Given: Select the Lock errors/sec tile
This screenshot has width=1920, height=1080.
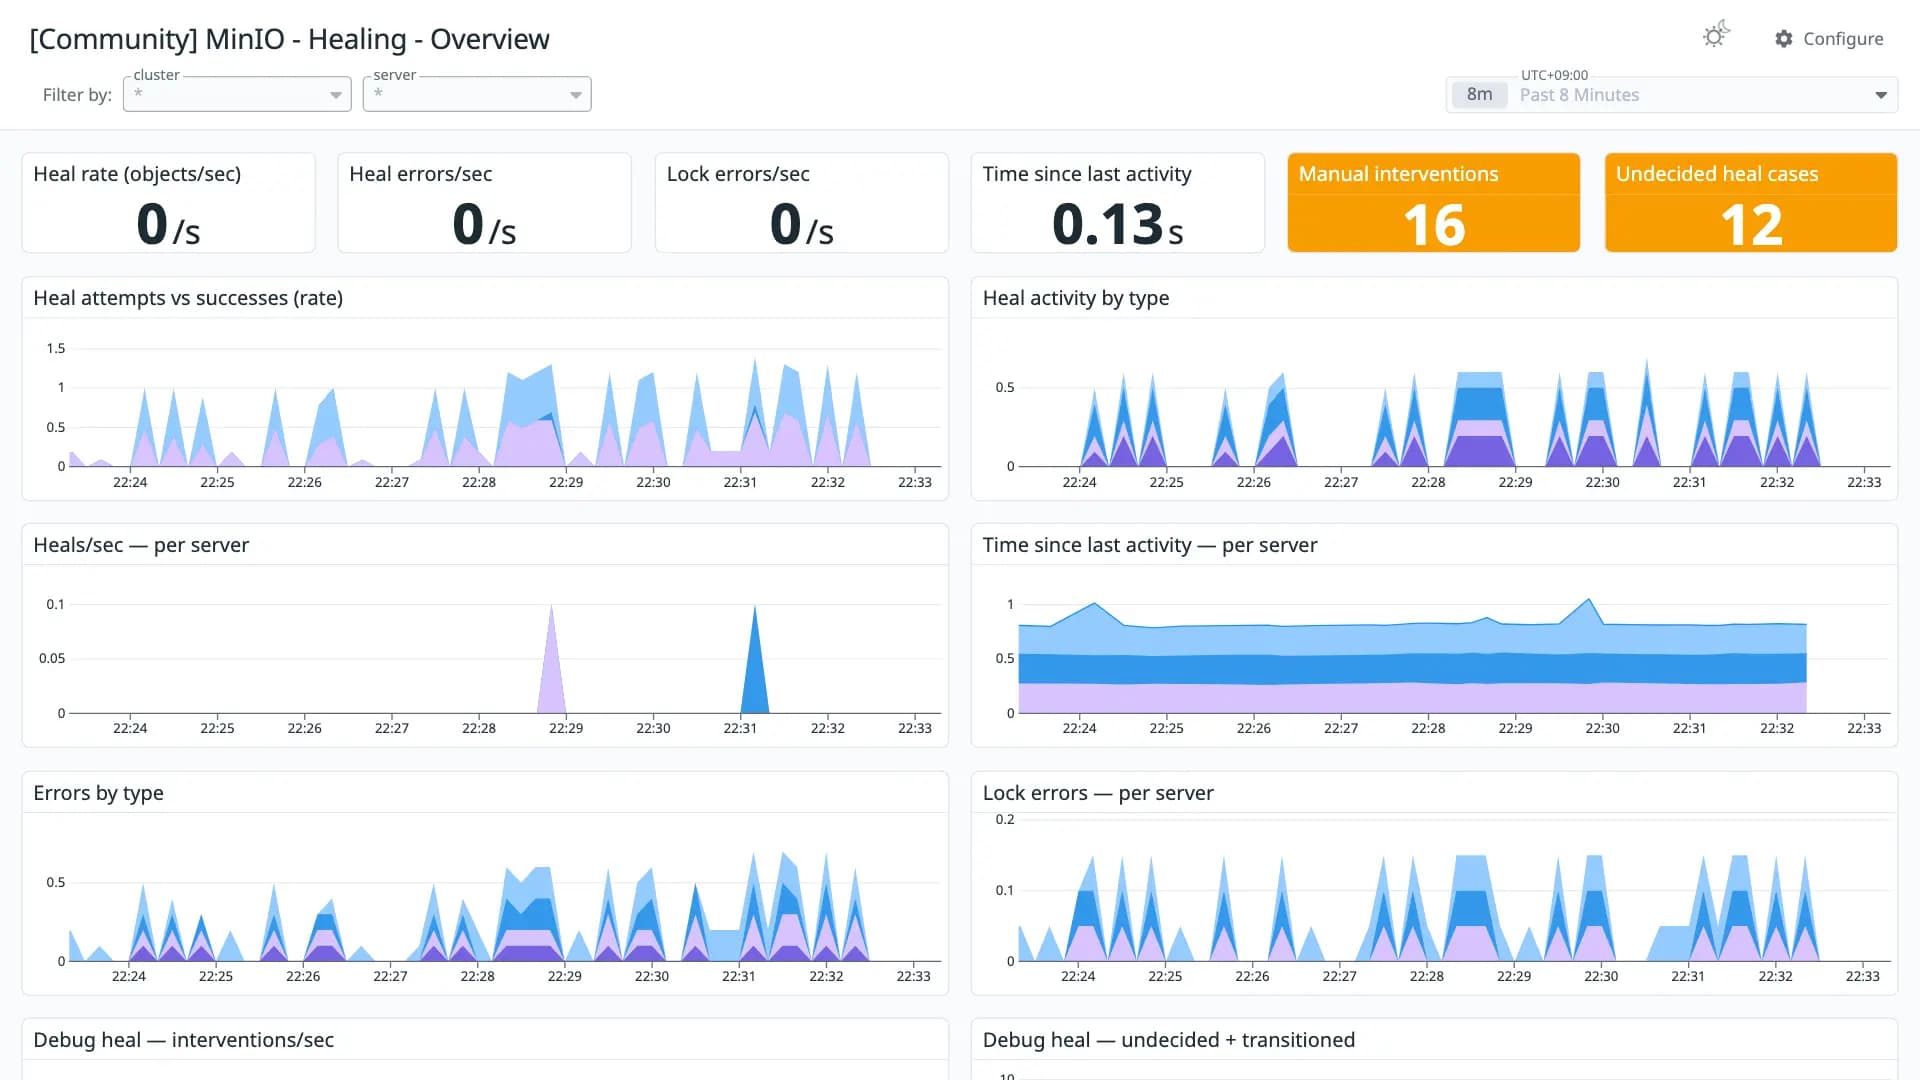Looking at the screenshot, I should (x=801, y=202).
